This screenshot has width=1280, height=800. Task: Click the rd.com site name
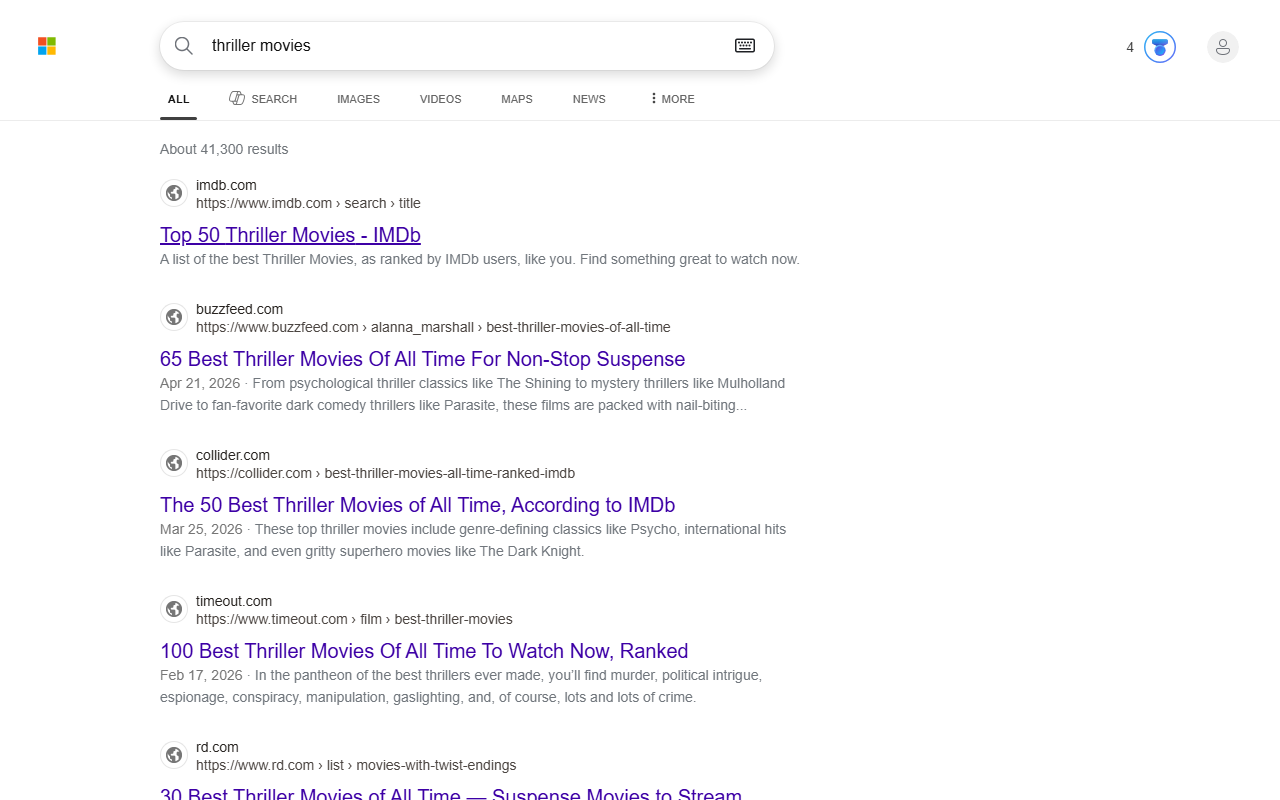click(217, 747)
